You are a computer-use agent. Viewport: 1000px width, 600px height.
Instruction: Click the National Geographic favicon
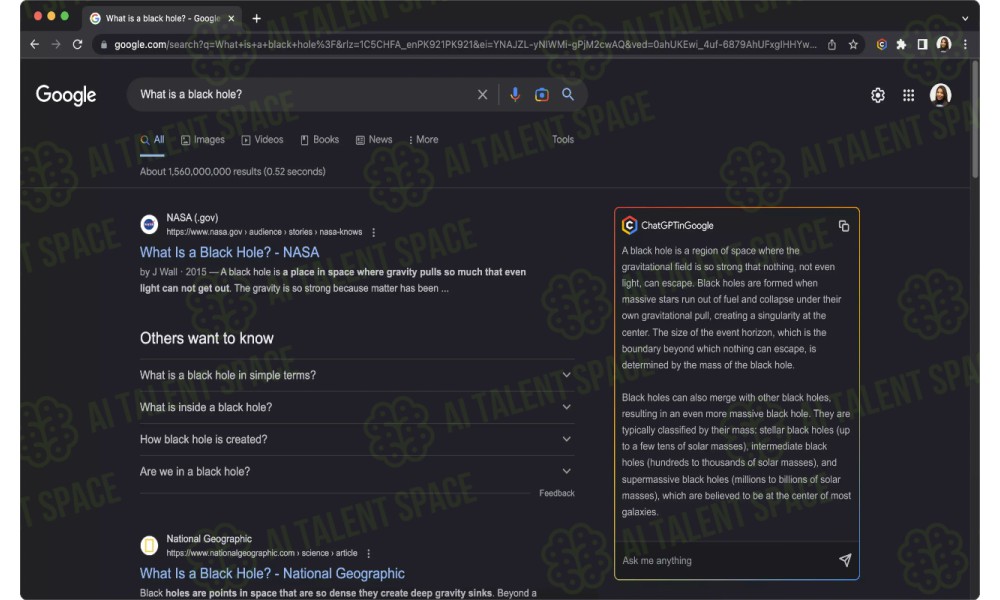(x=149, y=545)
